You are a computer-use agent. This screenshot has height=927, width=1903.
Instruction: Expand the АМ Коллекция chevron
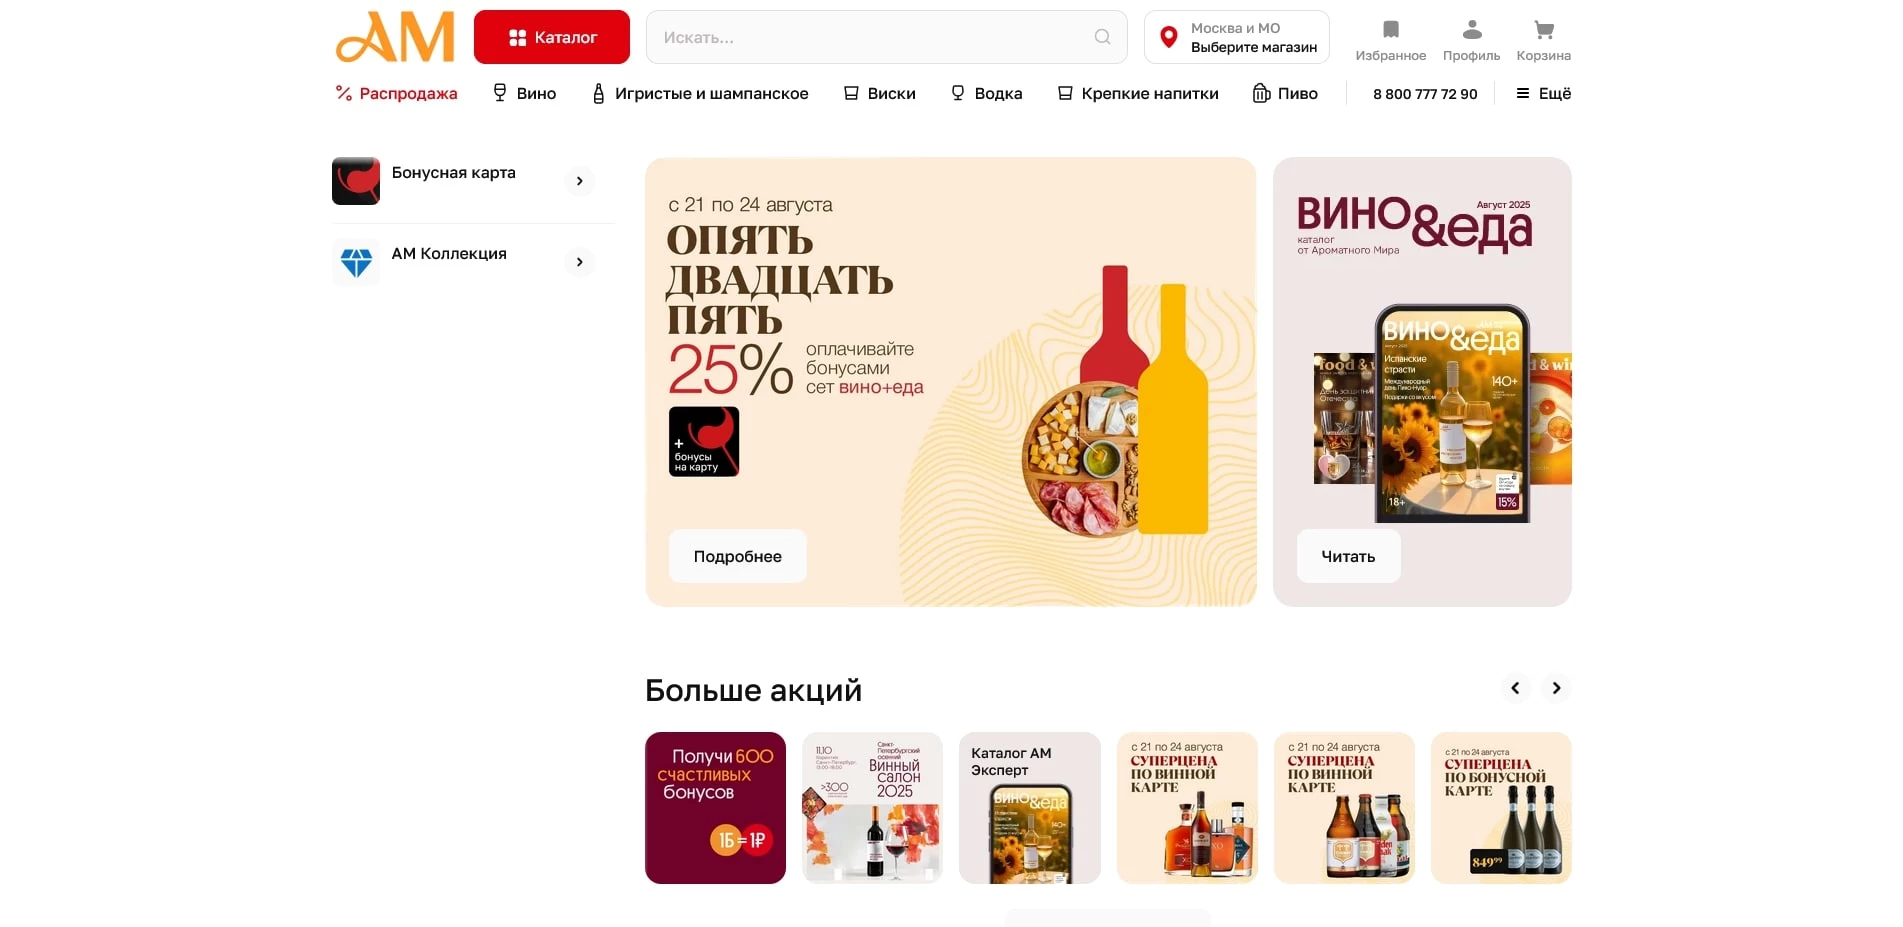point(579,262)
